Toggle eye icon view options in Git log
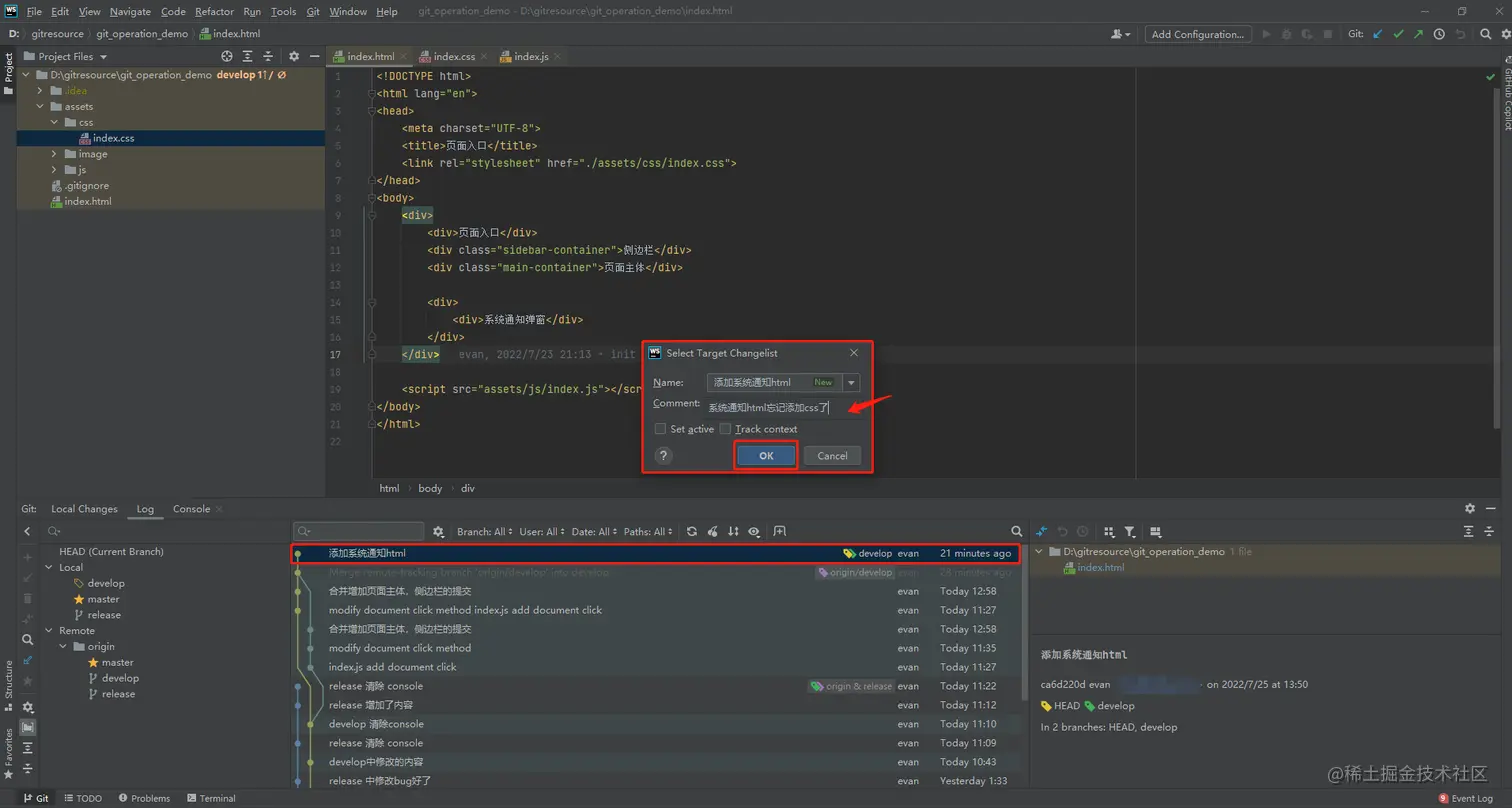Viewport: 1512px width, 808px height. point(754,532)
